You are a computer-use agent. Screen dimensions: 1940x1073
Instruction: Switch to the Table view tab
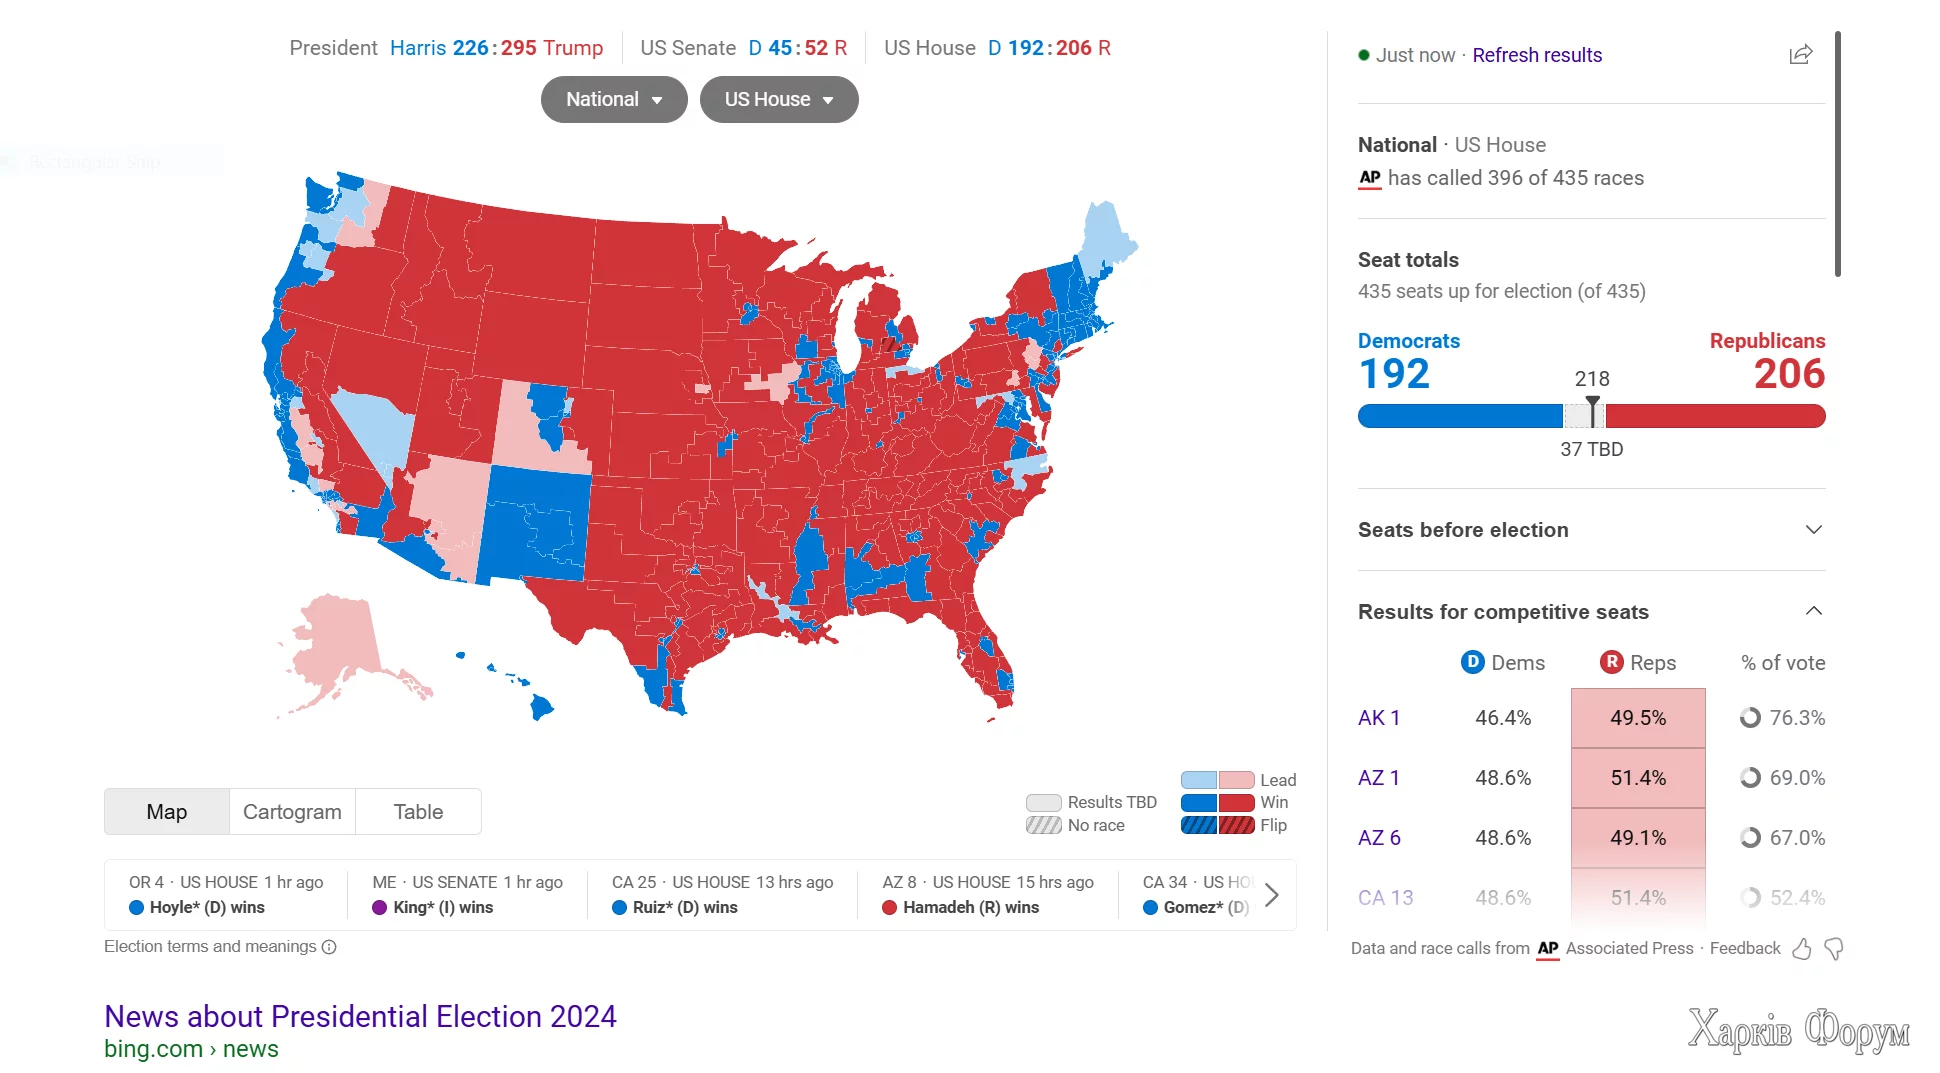pyautogui.click(x=418, y=812)
